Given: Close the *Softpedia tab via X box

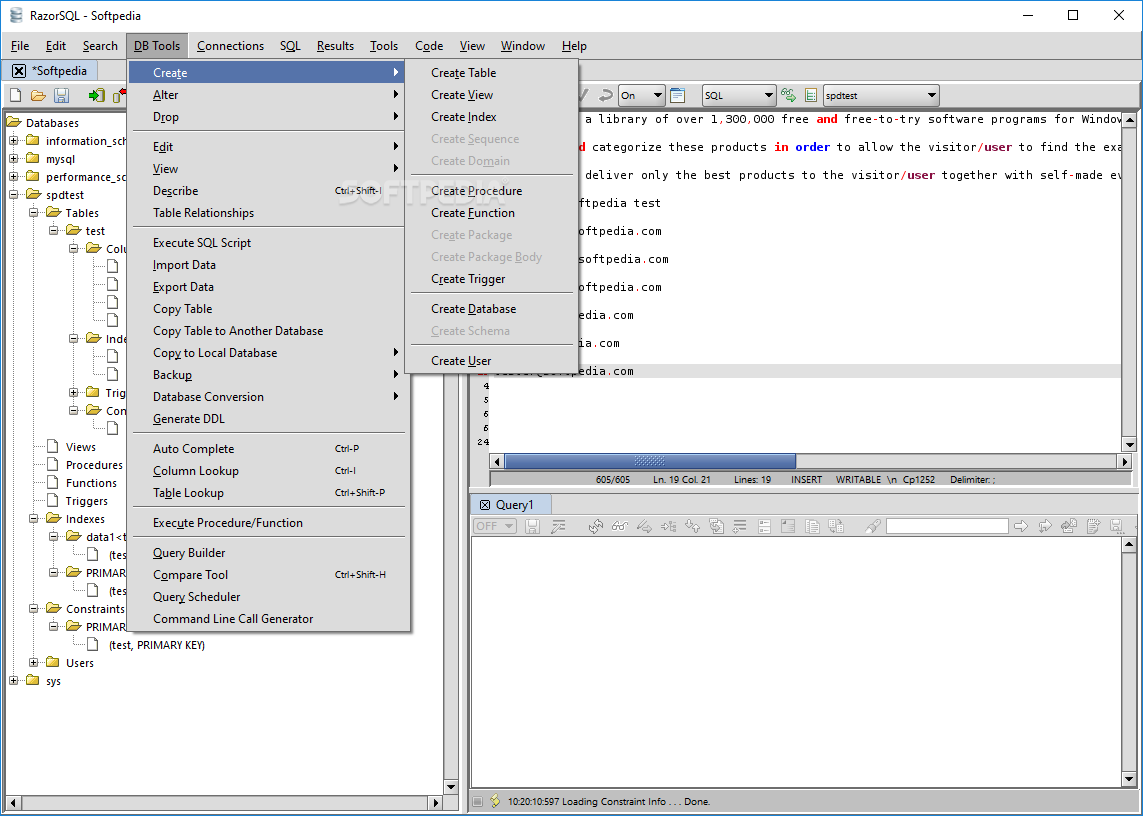Looking at the screenshot, I should tap(20, 71).
